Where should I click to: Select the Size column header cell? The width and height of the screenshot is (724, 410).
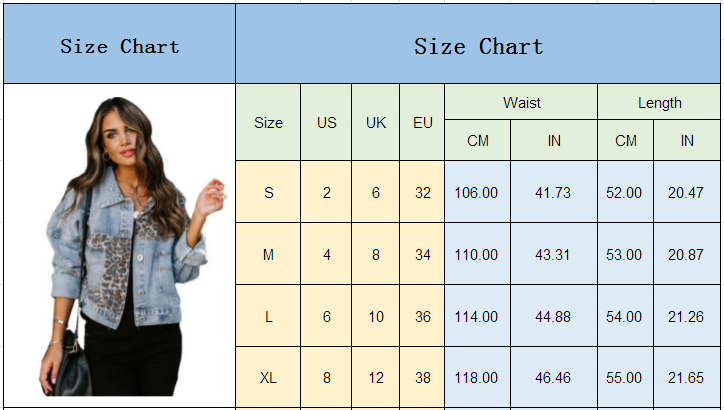[x=268, y=122]
